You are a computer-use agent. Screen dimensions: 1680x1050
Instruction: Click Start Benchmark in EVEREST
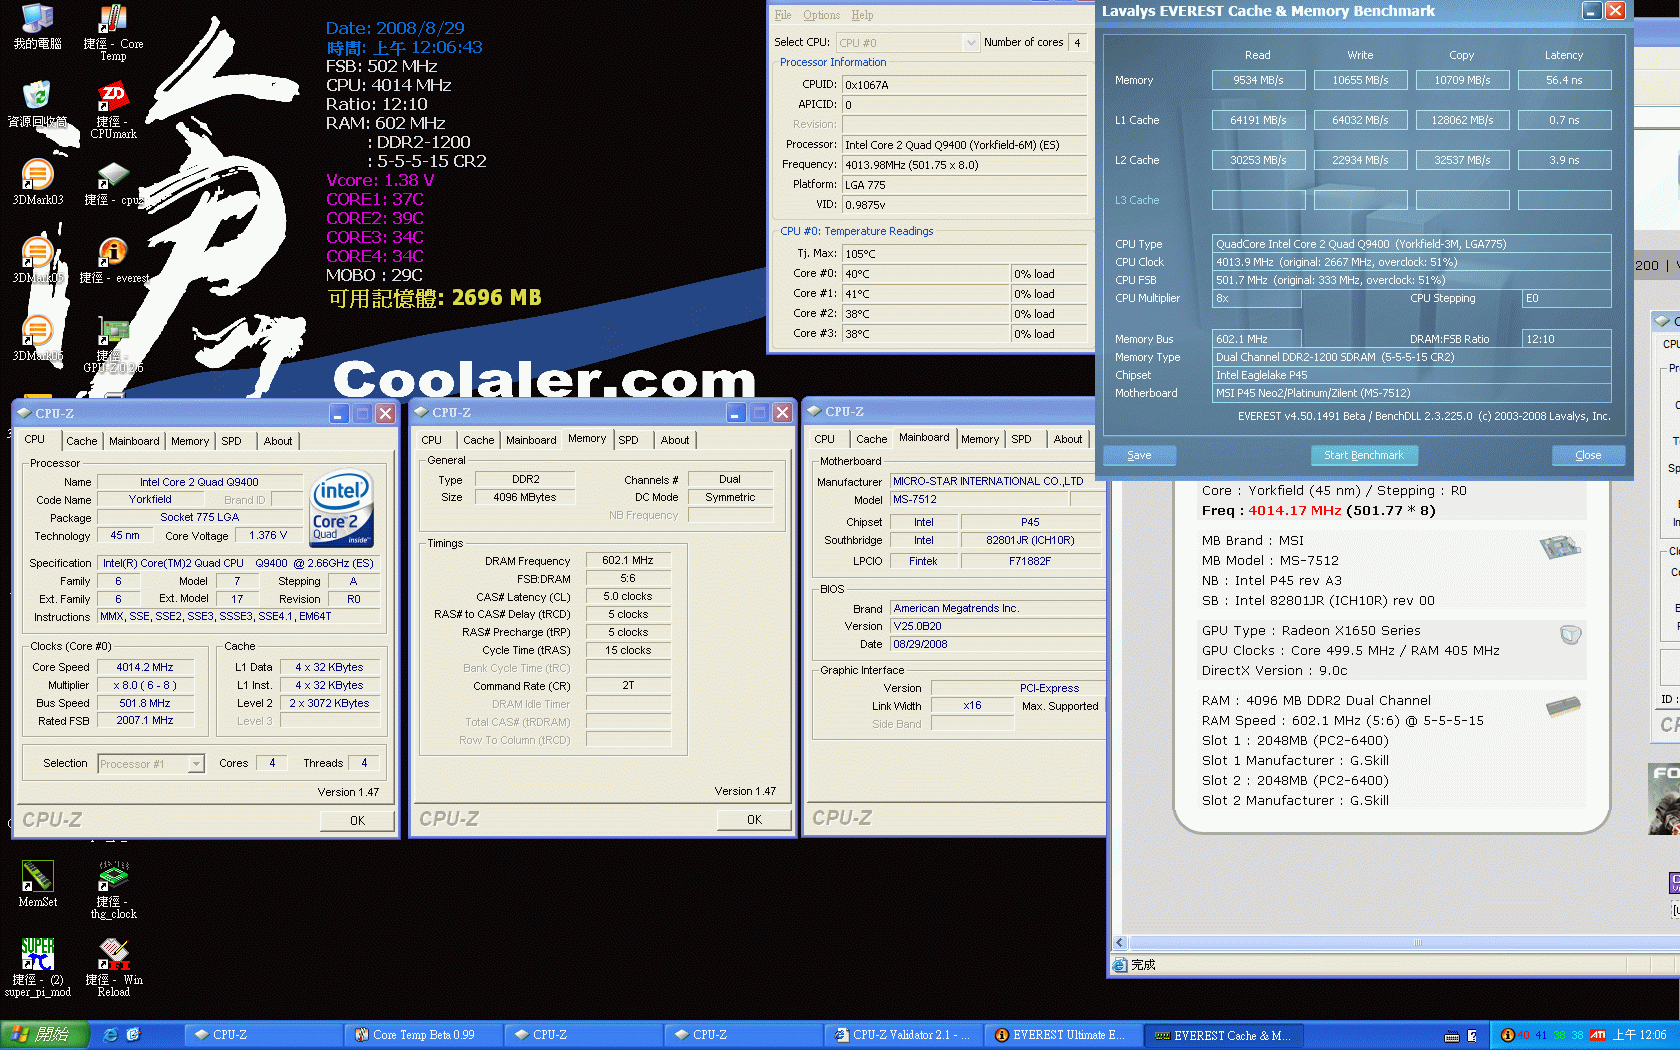click(x=1363, y=455)
